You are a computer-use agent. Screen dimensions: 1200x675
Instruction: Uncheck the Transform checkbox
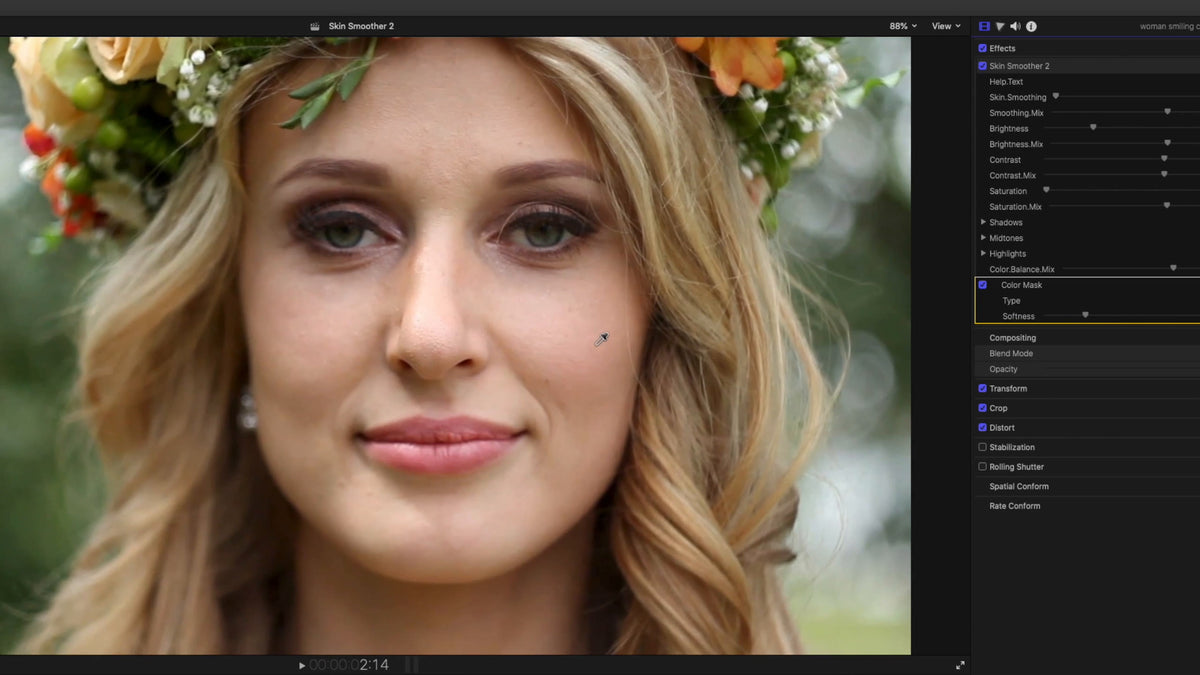(982, 388)
